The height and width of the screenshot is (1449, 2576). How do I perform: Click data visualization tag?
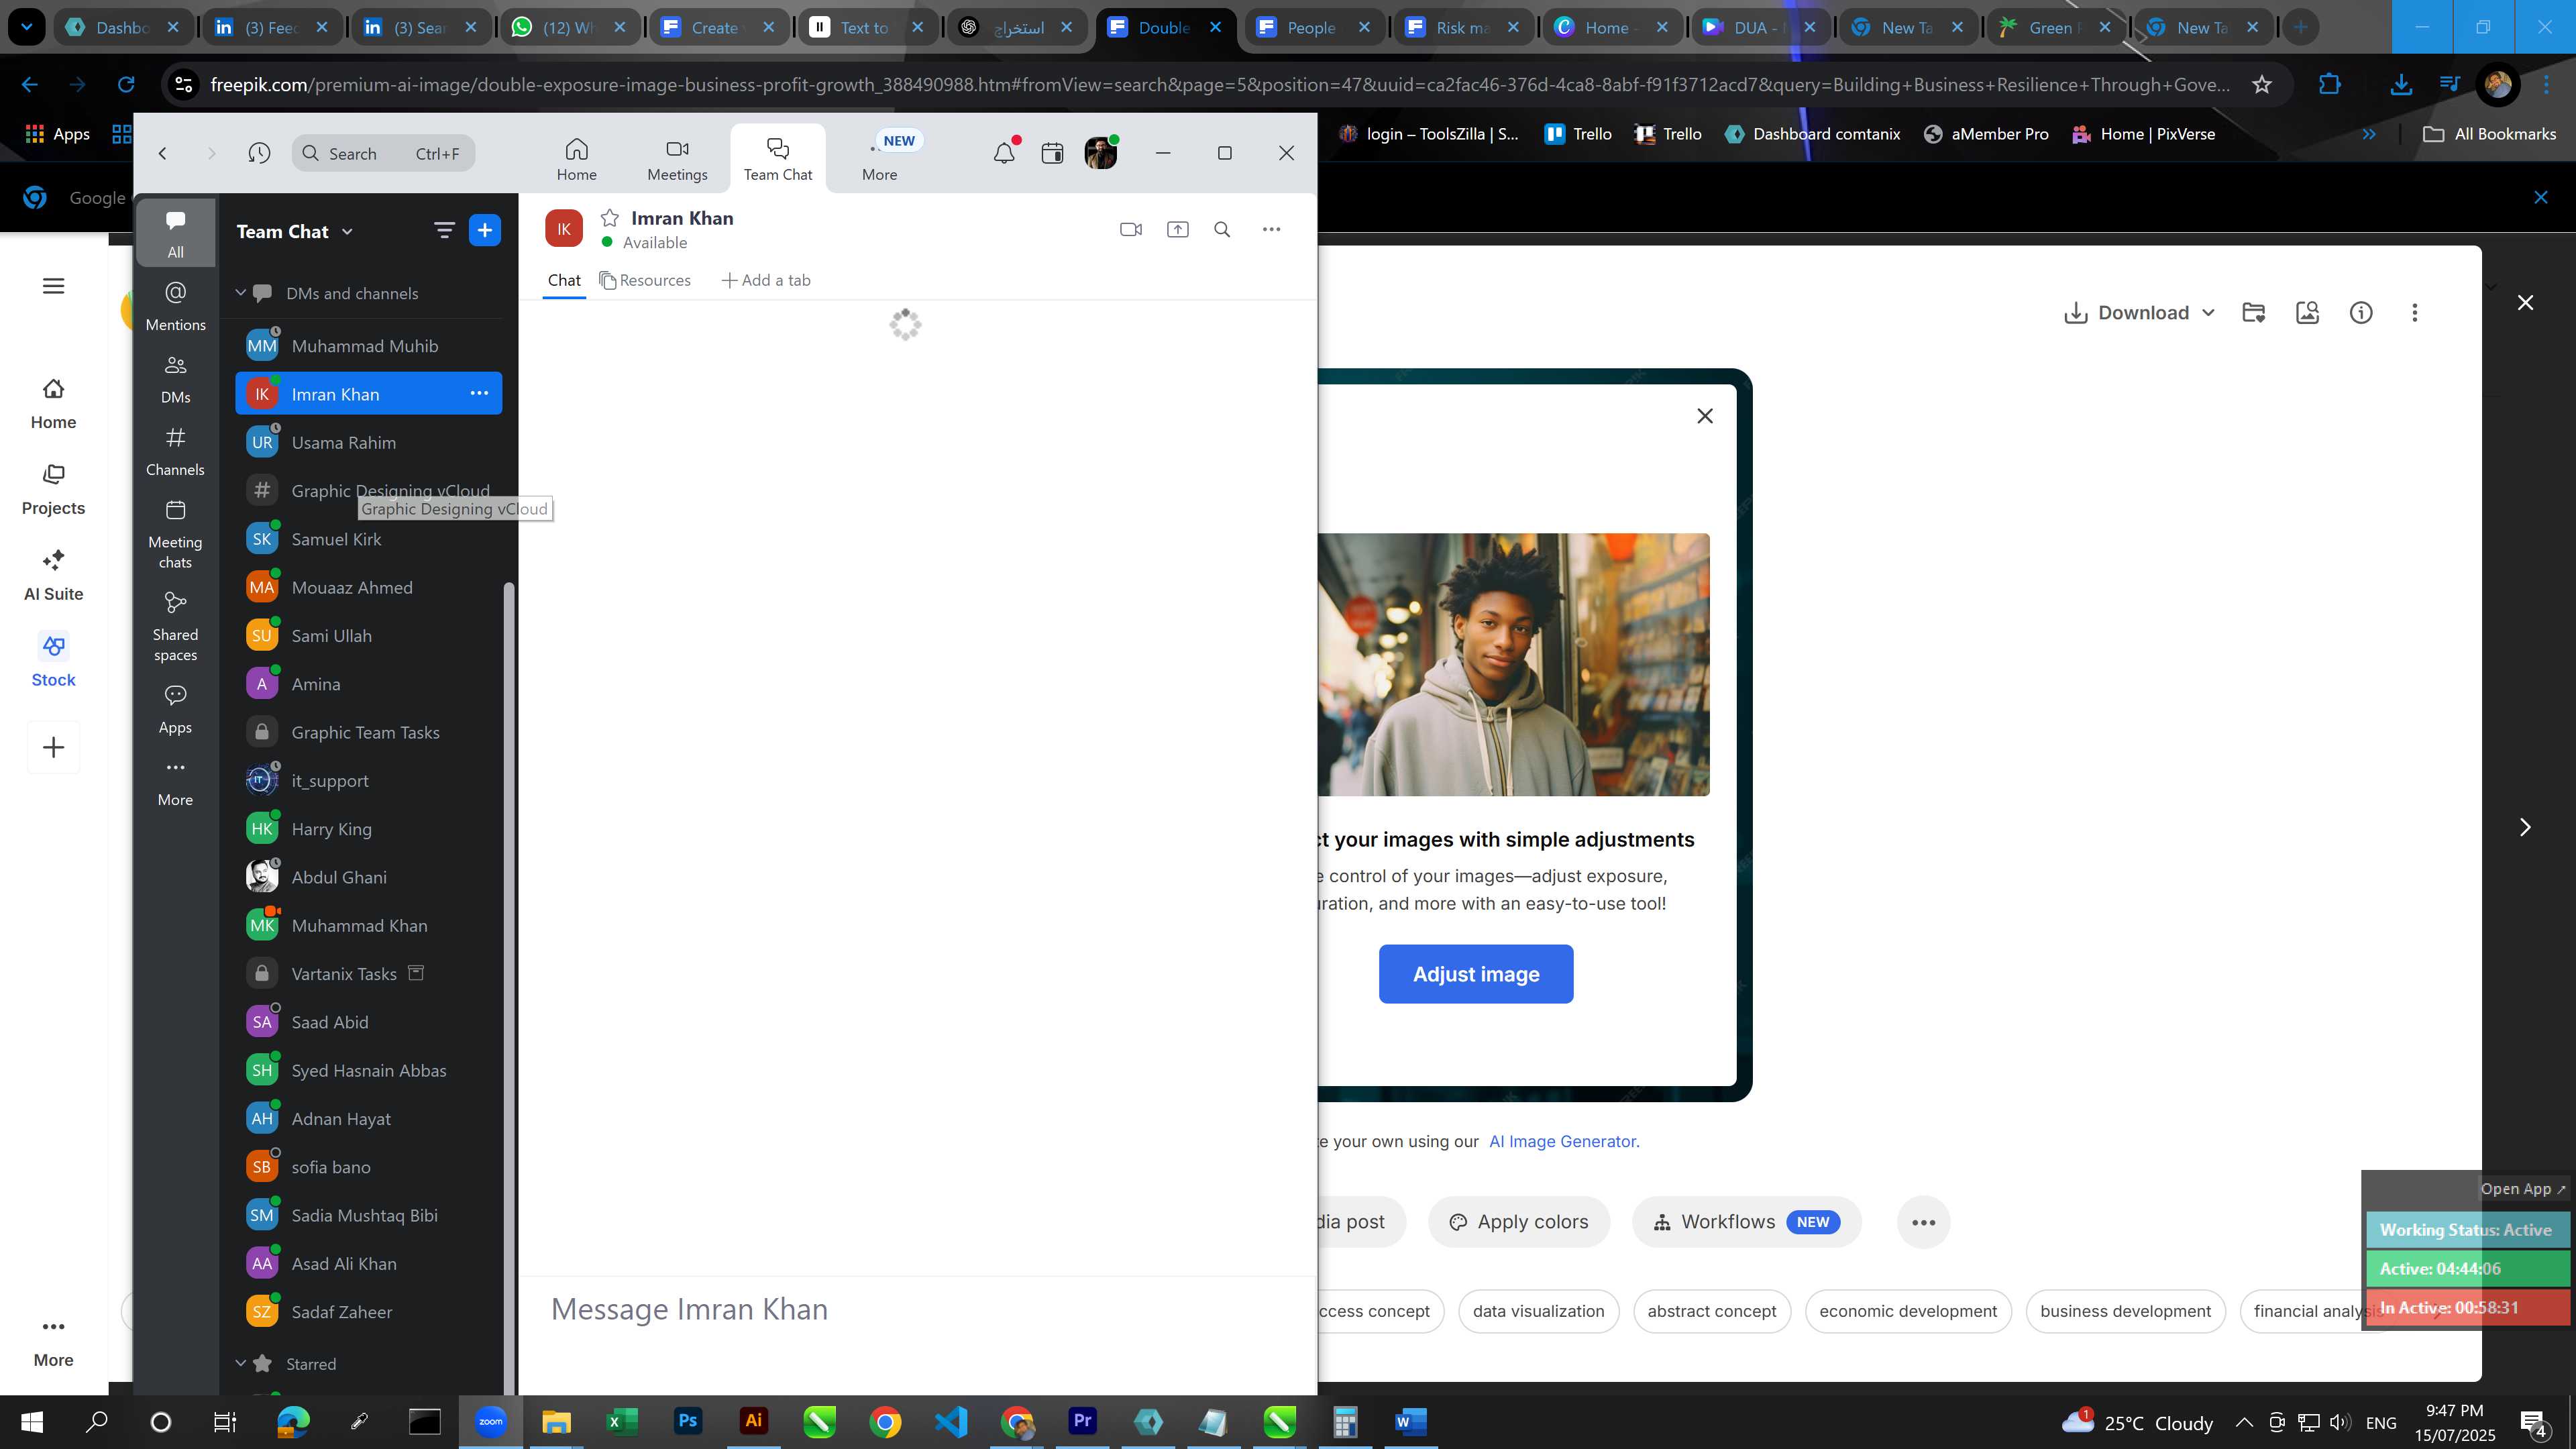[x=1538, y=1312]
